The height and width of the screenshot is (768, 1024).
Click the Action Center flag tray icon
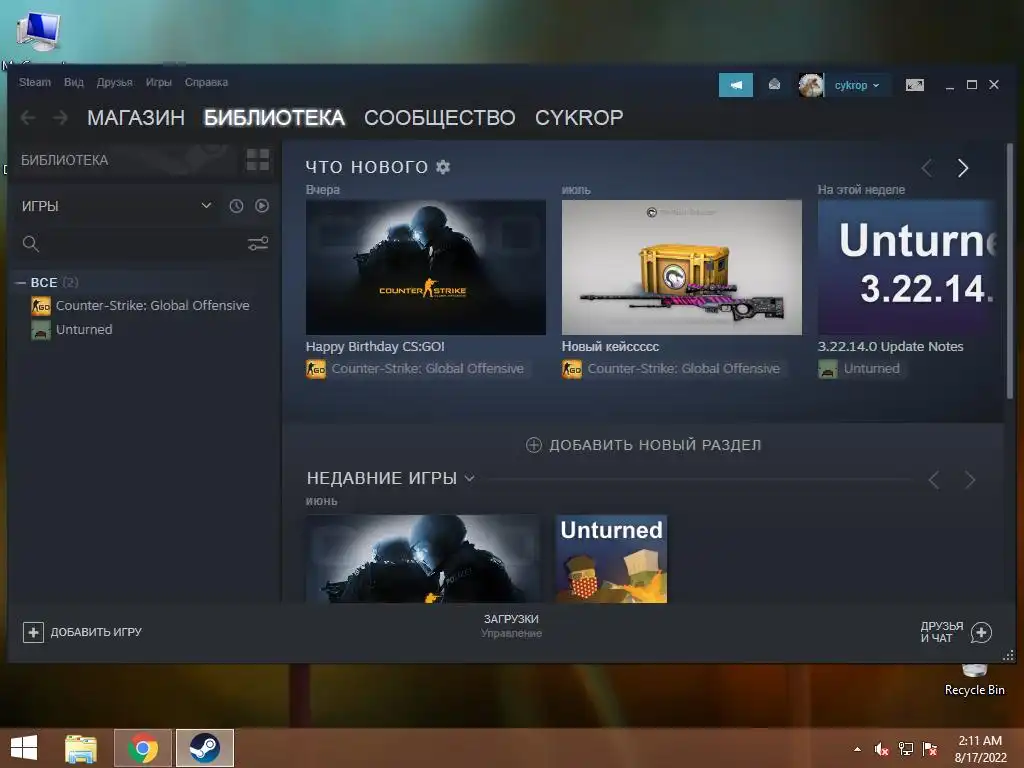coord(930,749)
